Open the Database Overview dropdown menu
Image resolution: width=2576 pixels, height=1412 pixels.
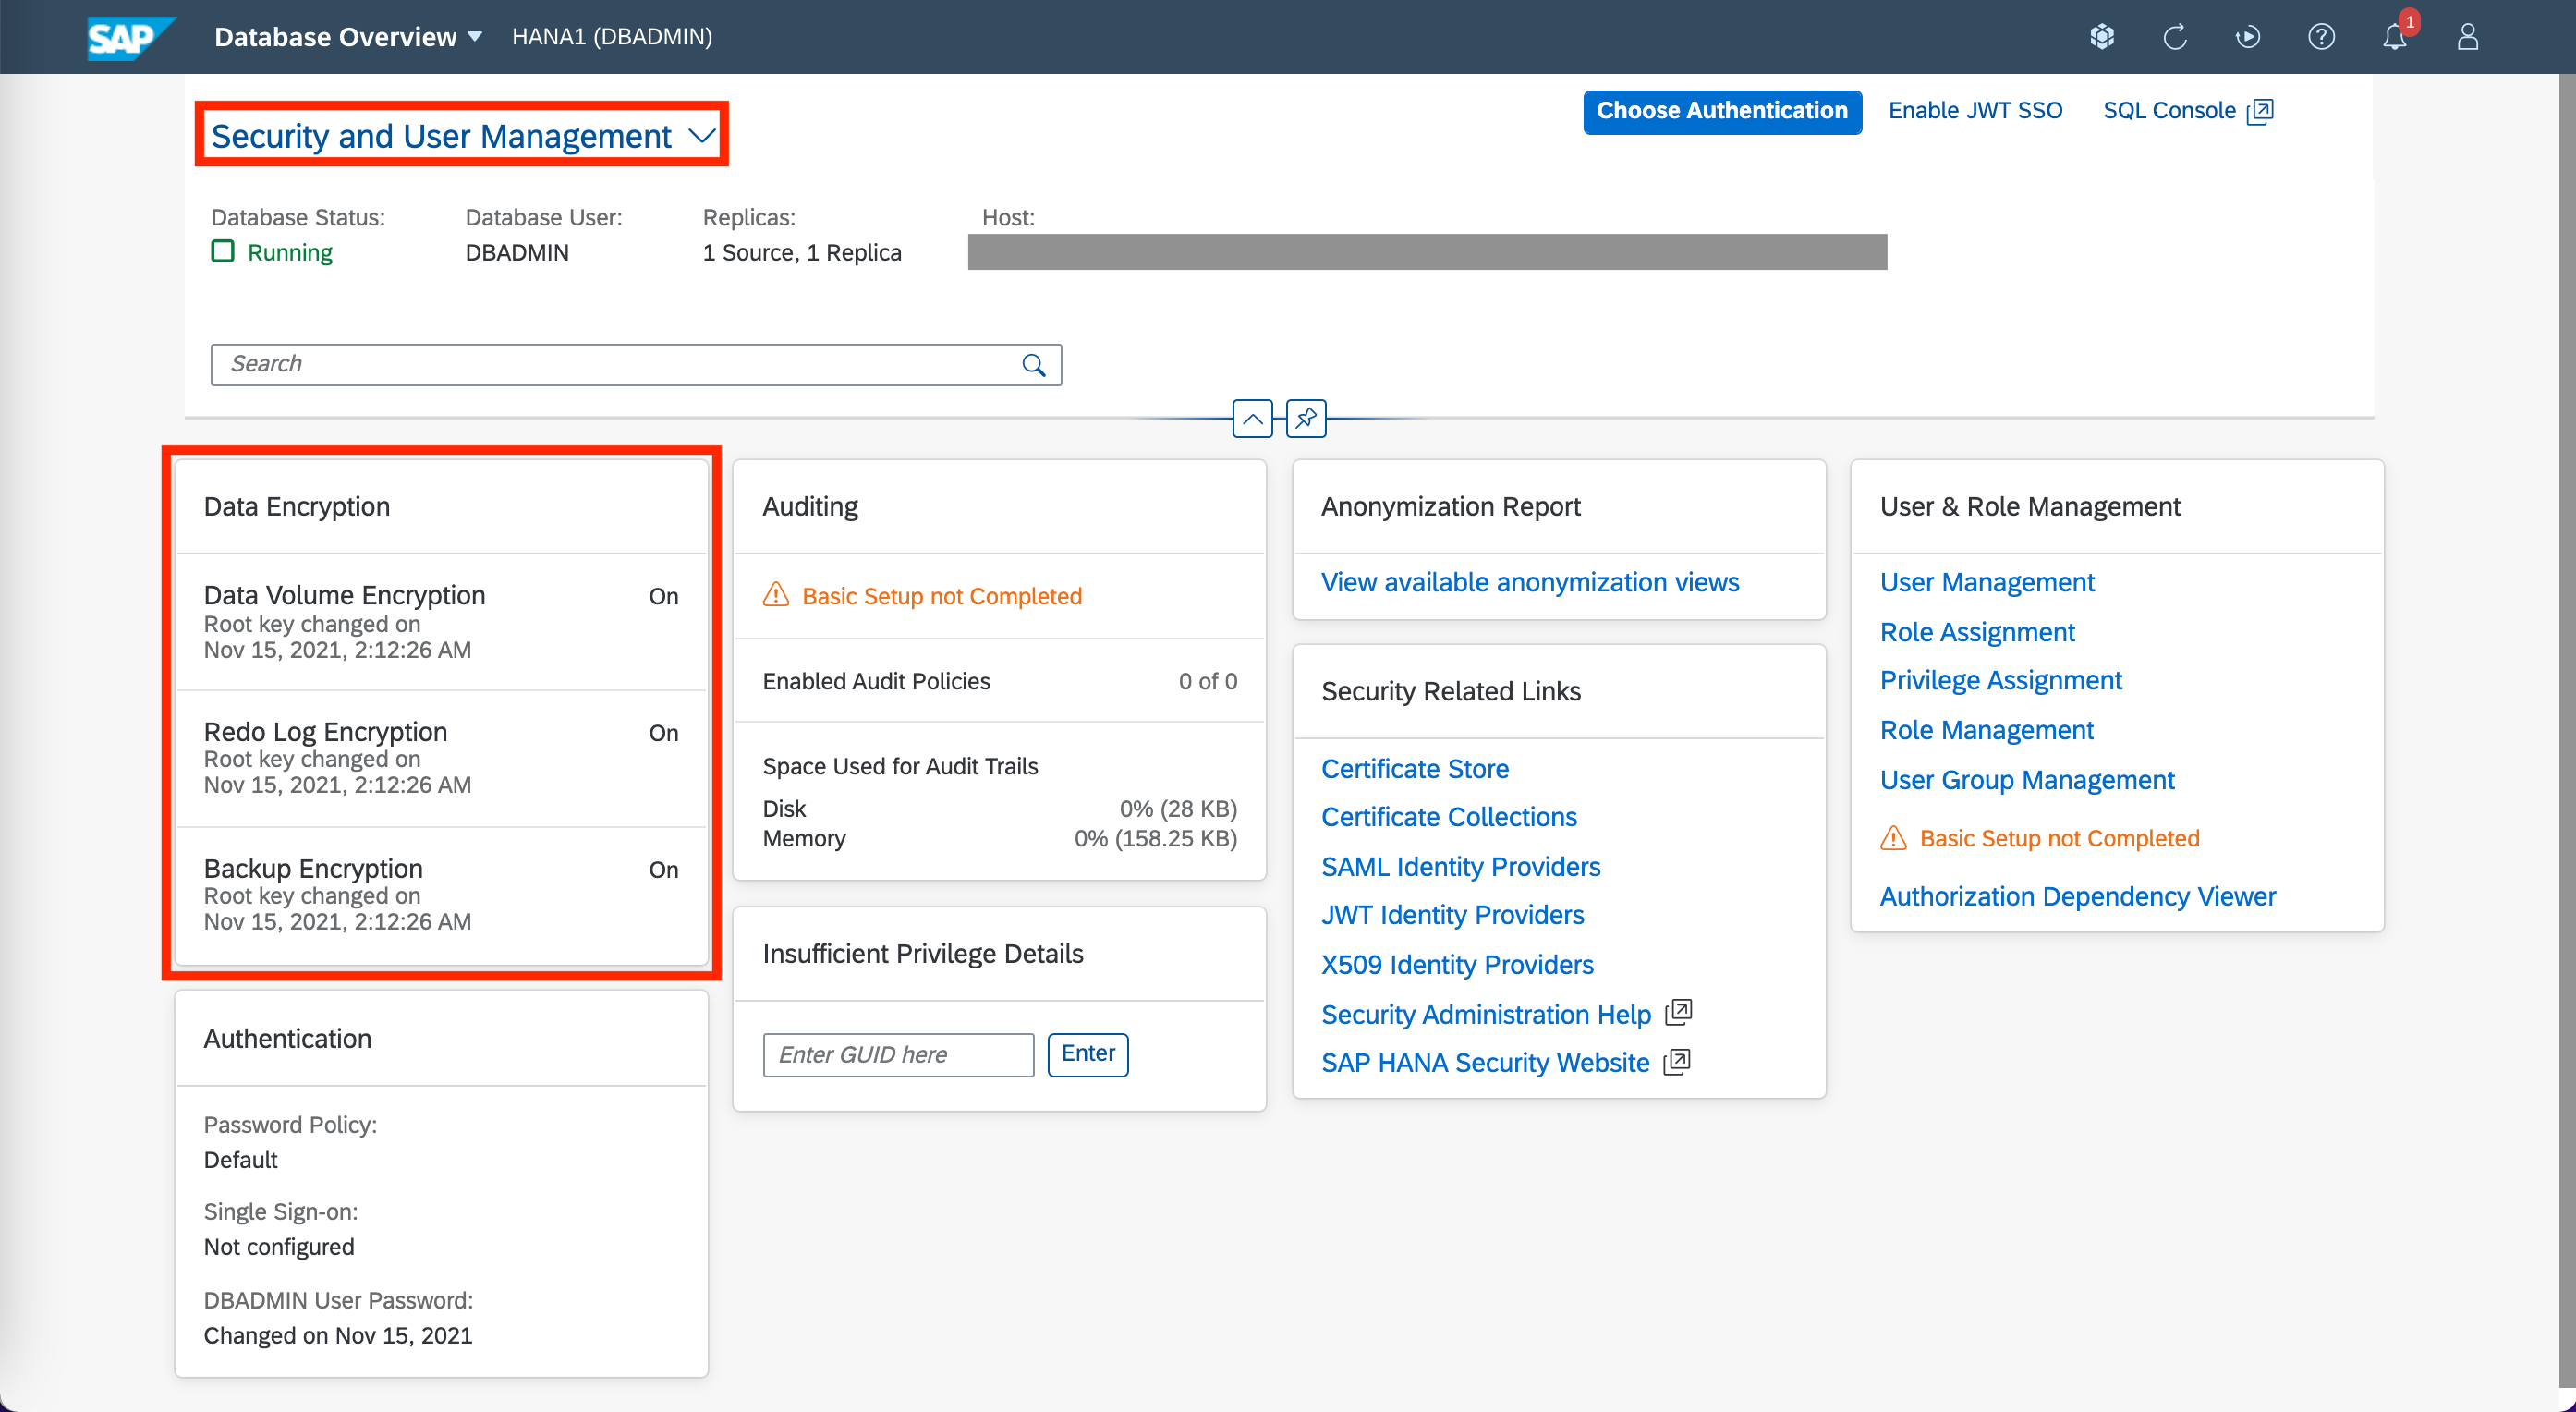[348, 37]
